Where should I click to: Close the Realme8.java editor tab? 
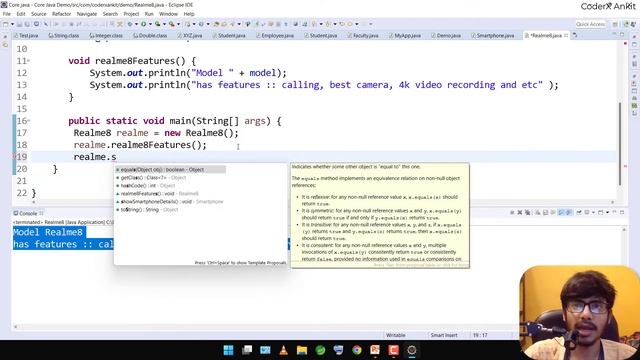(x=566, y=36)
